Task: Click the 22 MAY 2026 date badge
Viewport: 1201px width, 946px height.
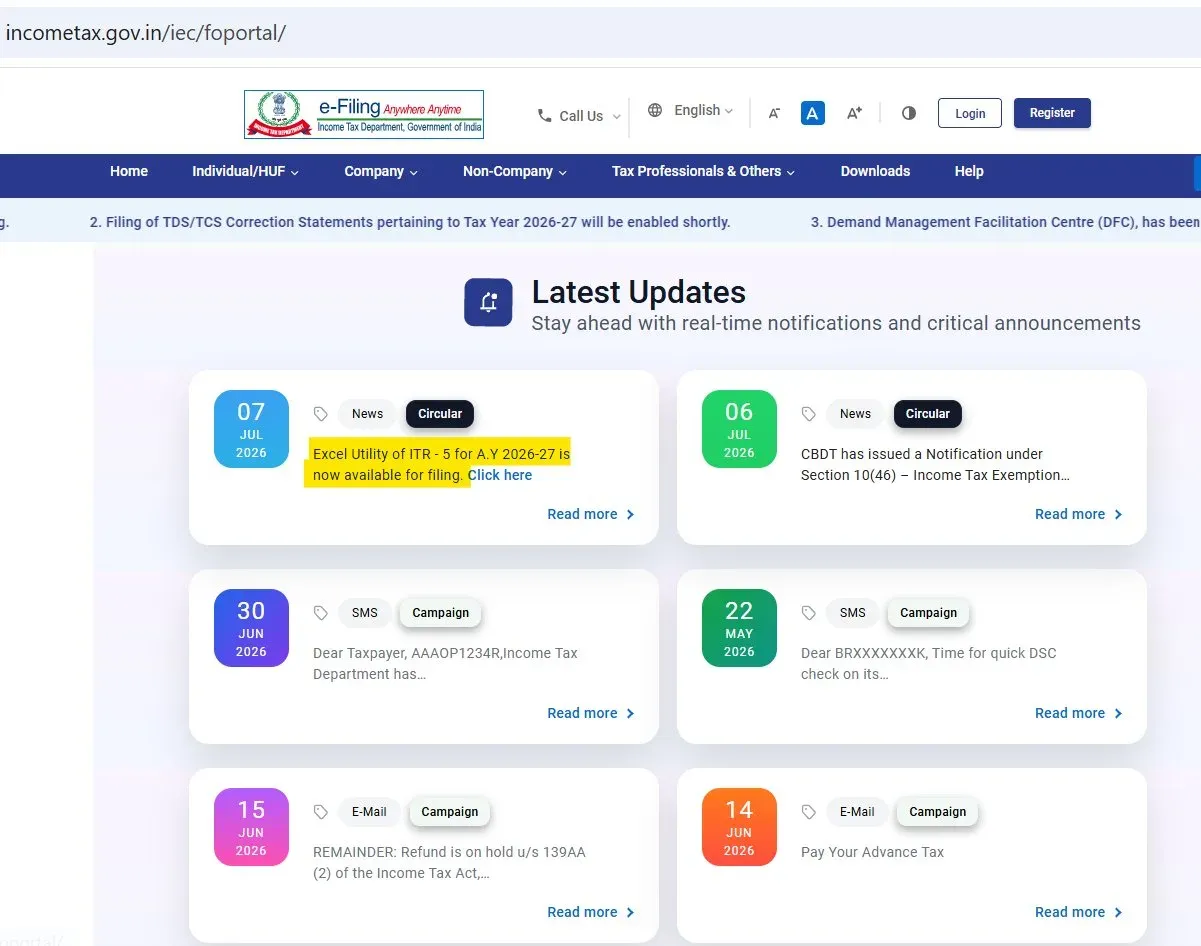Action: 739,628
